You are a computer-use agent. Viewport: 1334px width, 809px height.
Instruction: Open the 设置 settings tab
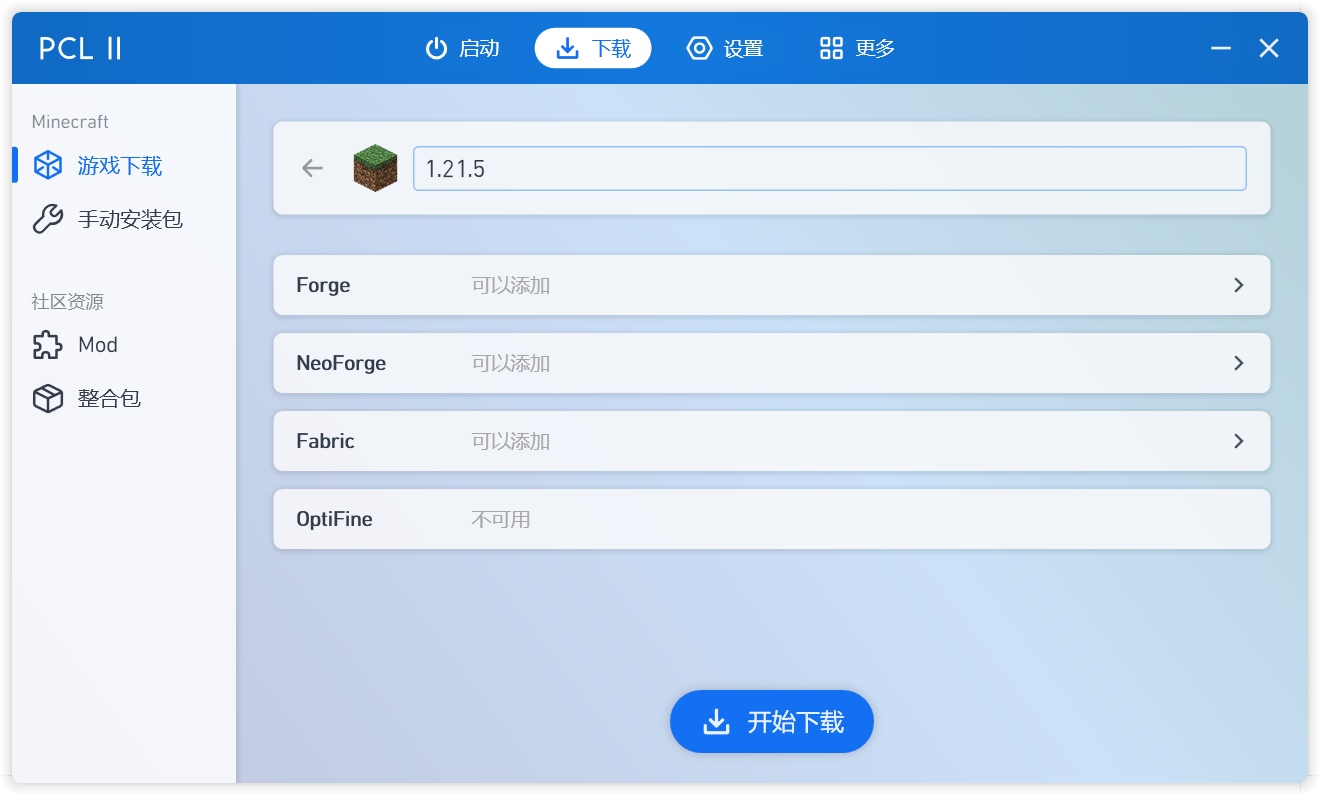point(725,48)
